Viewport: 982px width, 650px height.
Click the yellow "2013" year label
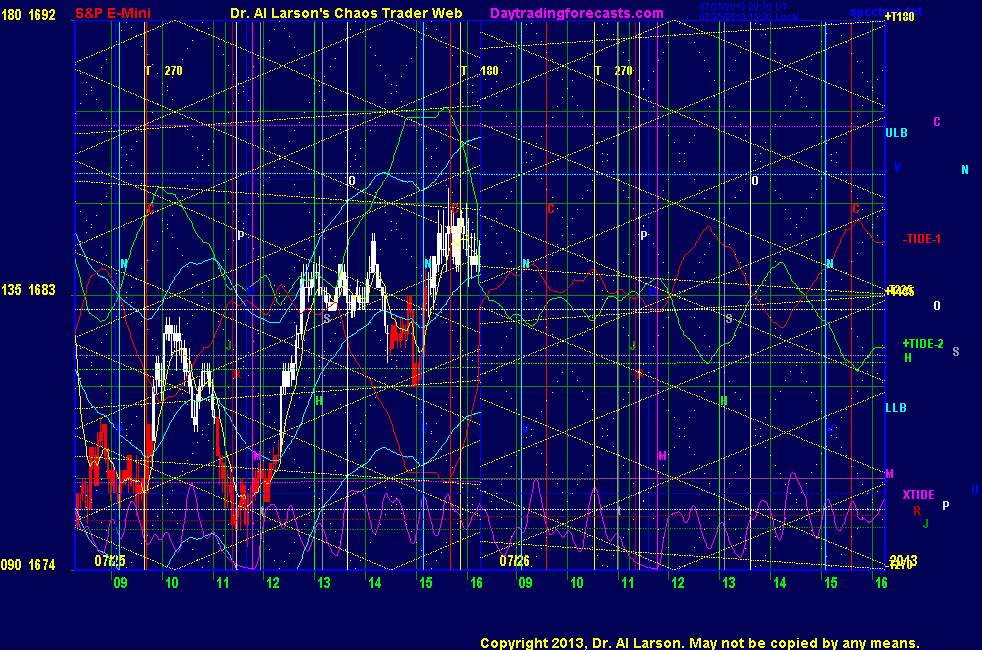(903, 560)
